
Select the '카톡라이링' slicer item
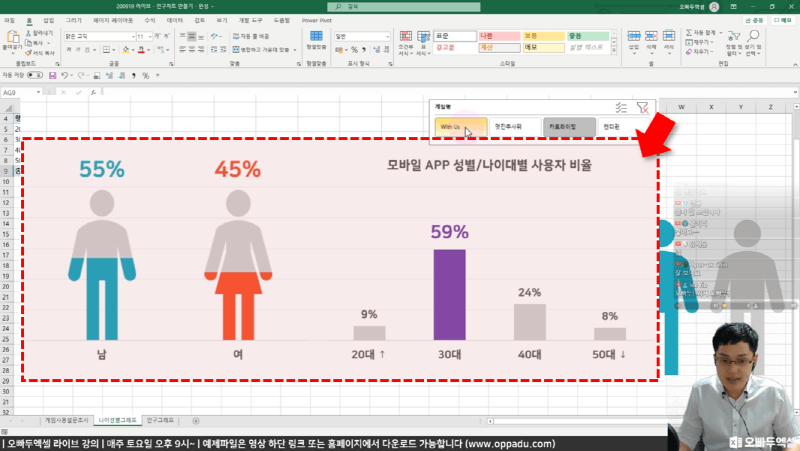(569, 127)
